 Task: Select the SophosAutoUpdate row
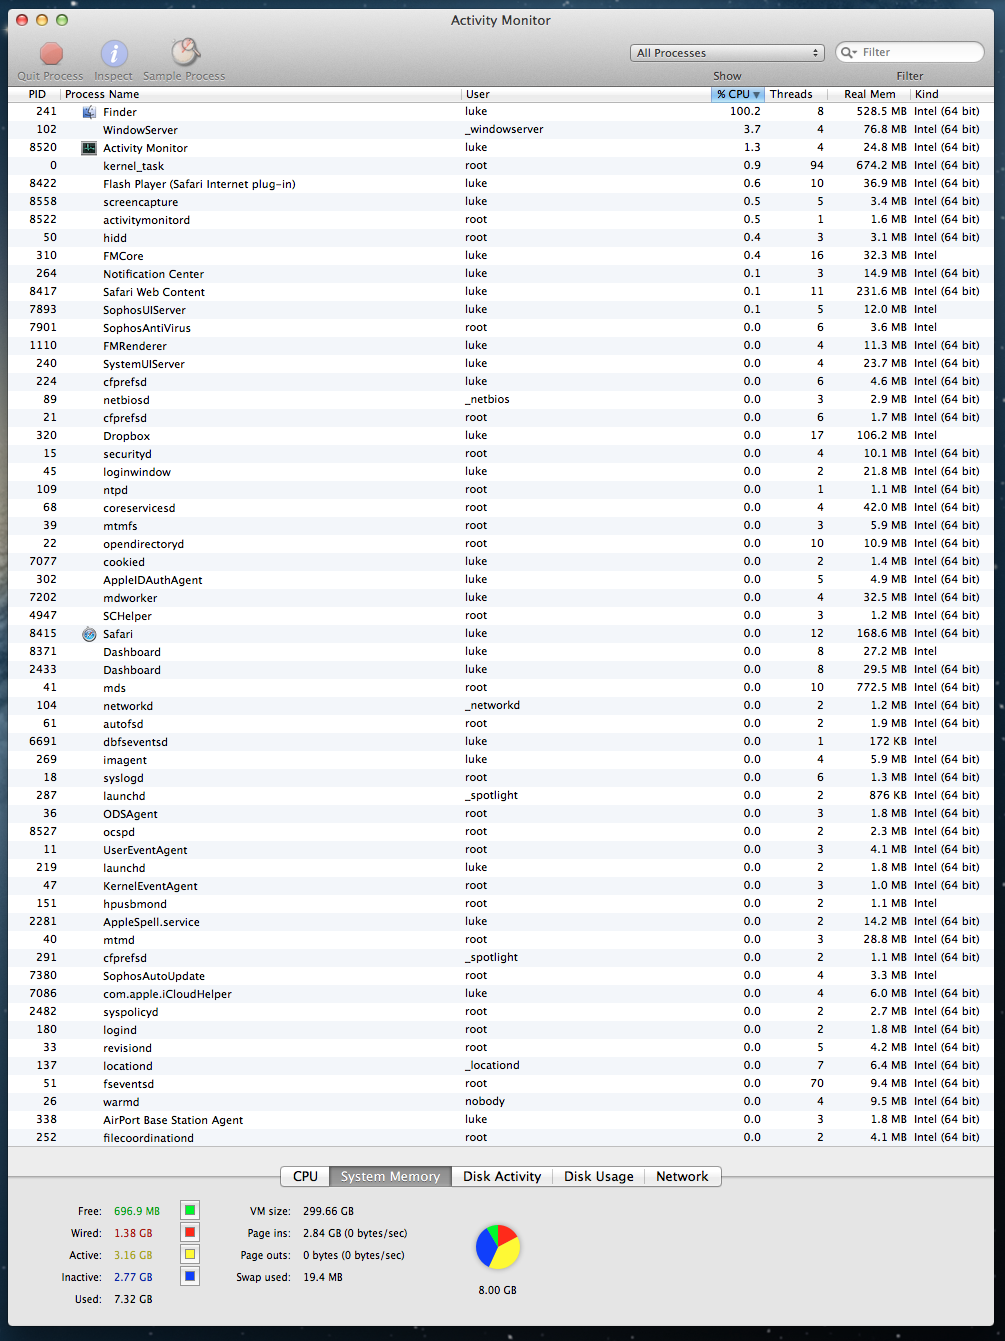[502, 976]
